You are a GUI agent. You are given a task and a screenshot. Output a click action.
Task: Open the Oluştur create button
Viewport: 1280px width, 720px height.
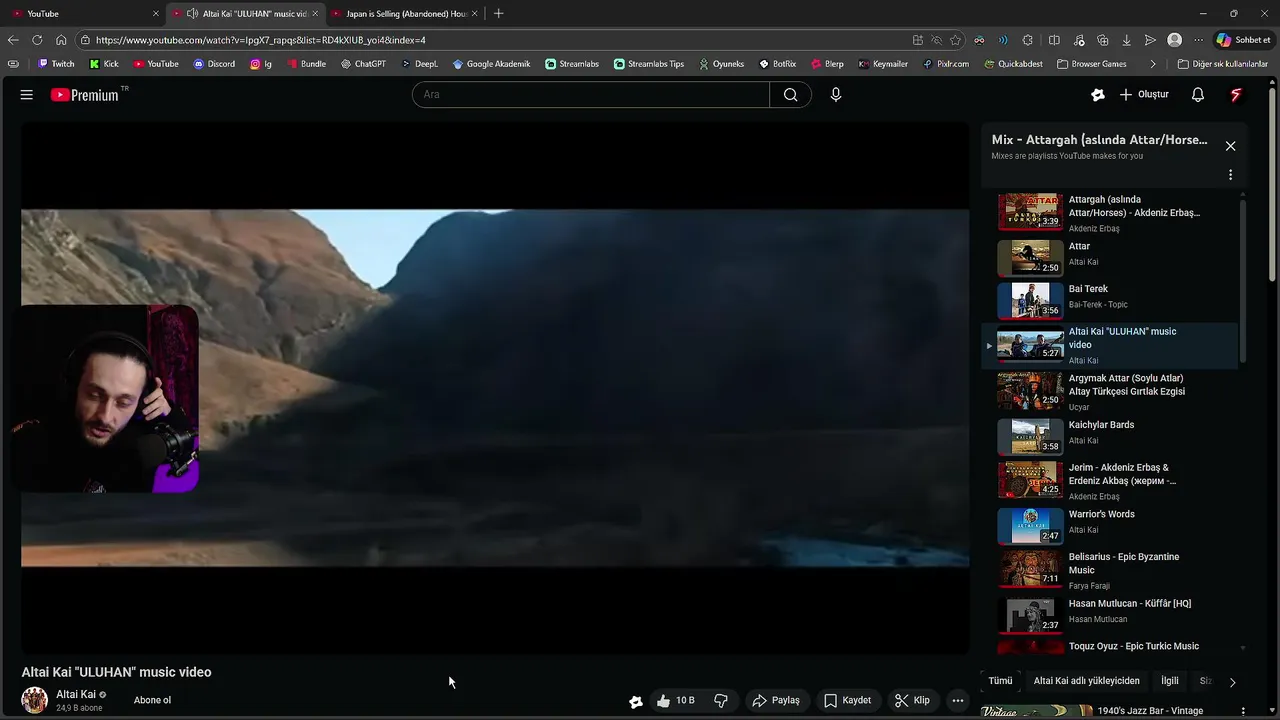(x=1144, y=95)
